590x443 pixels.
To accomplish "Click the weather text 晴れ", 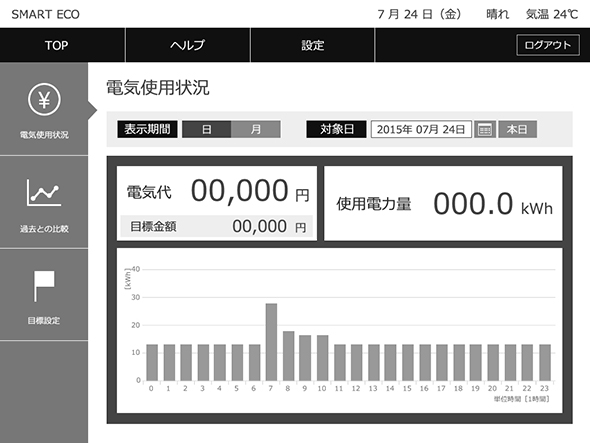I will click(x=497, y=14).
